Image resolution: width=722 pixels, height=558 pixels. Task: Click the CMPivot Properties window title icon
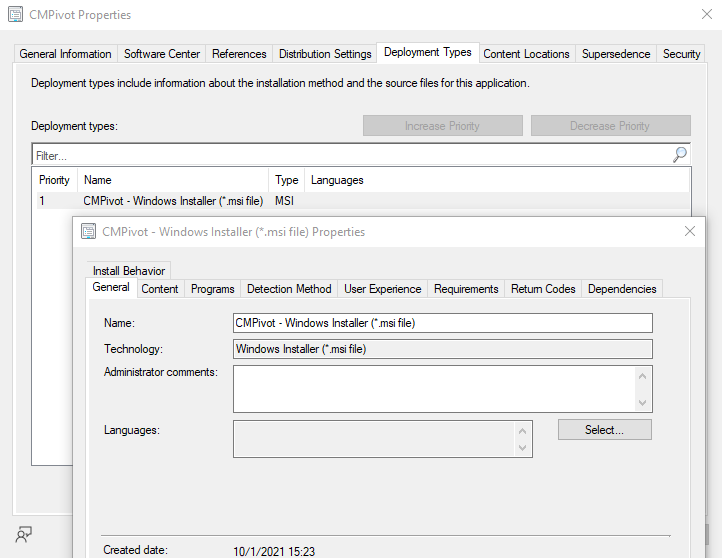pos(15,15)
